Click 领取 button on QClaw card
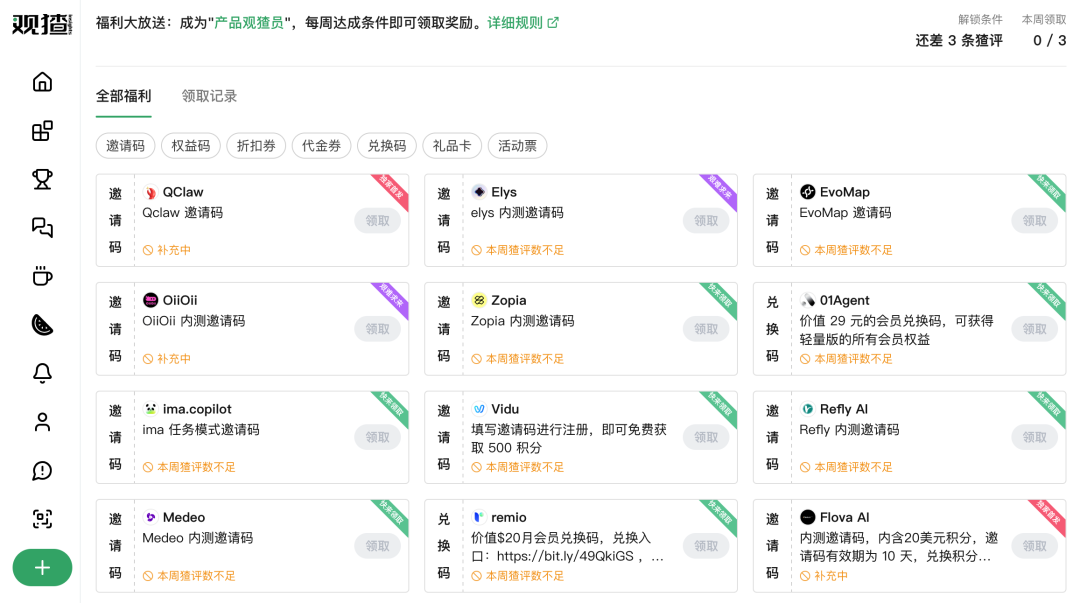 (x=377, y=221)
